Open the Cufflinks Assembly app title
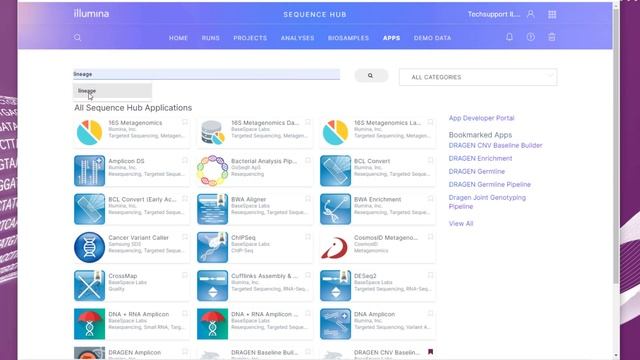The width and height of the screenshot is (640, 360). tap(264, 276)
